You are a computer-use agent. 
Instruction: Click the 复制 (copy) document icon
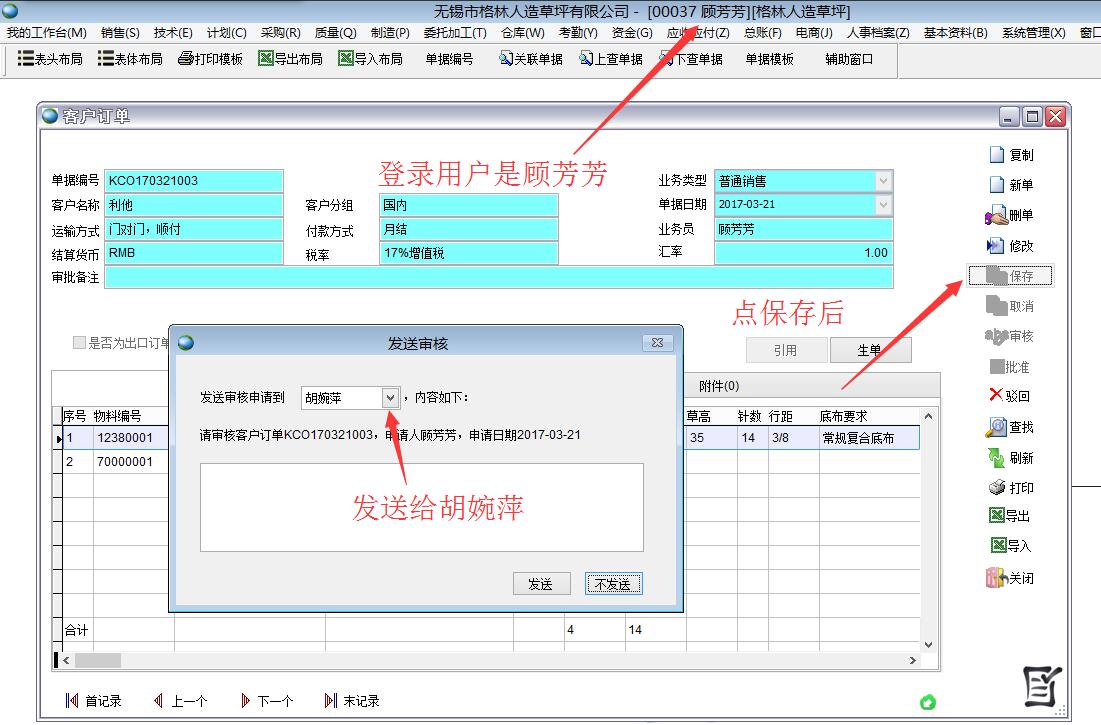(x=996, y=155)
